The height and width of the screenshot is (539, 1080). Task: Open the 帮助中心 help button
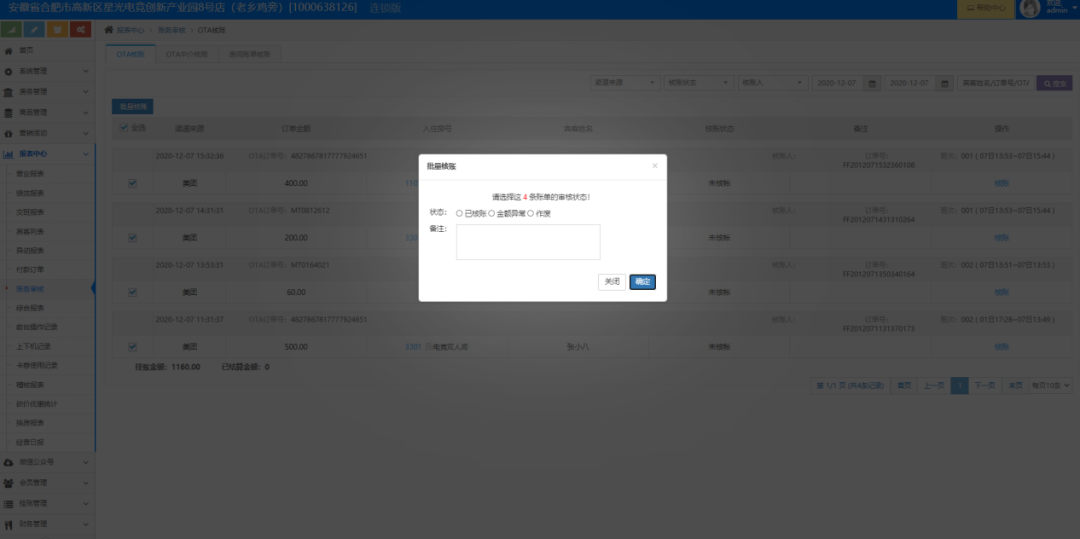[986, 8]
